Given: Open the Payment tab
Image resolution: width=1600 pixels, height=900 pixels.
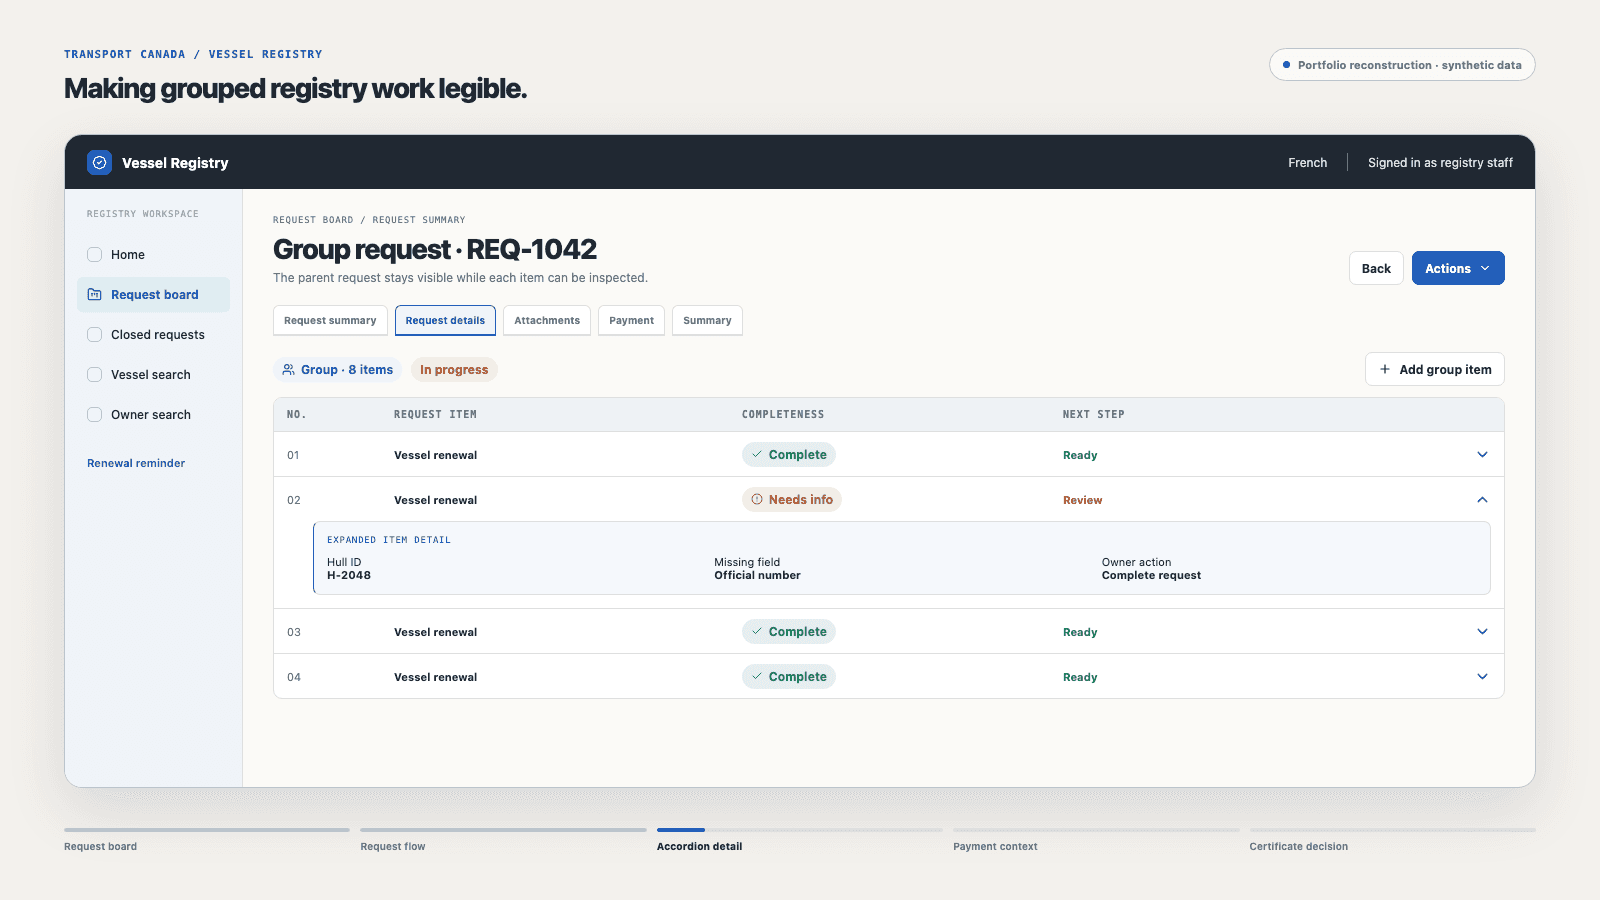Looking at the screenshot, I should point(631,320).
